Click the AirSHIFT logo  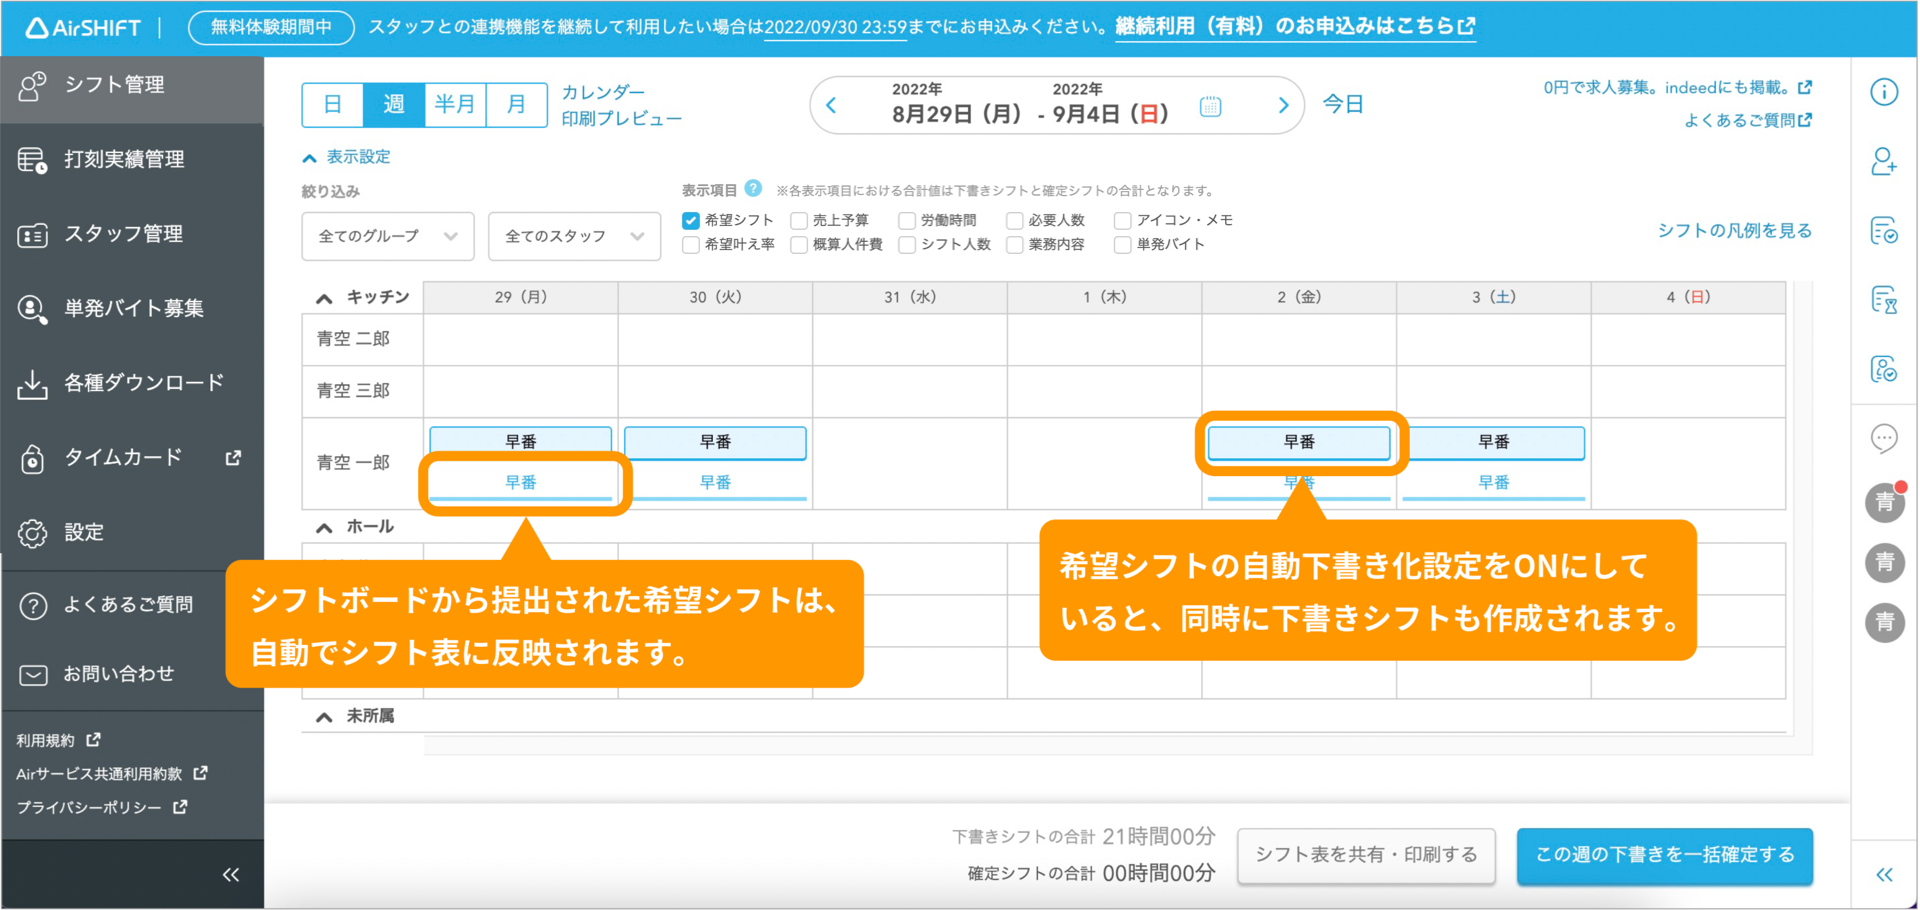click(83, 27)
